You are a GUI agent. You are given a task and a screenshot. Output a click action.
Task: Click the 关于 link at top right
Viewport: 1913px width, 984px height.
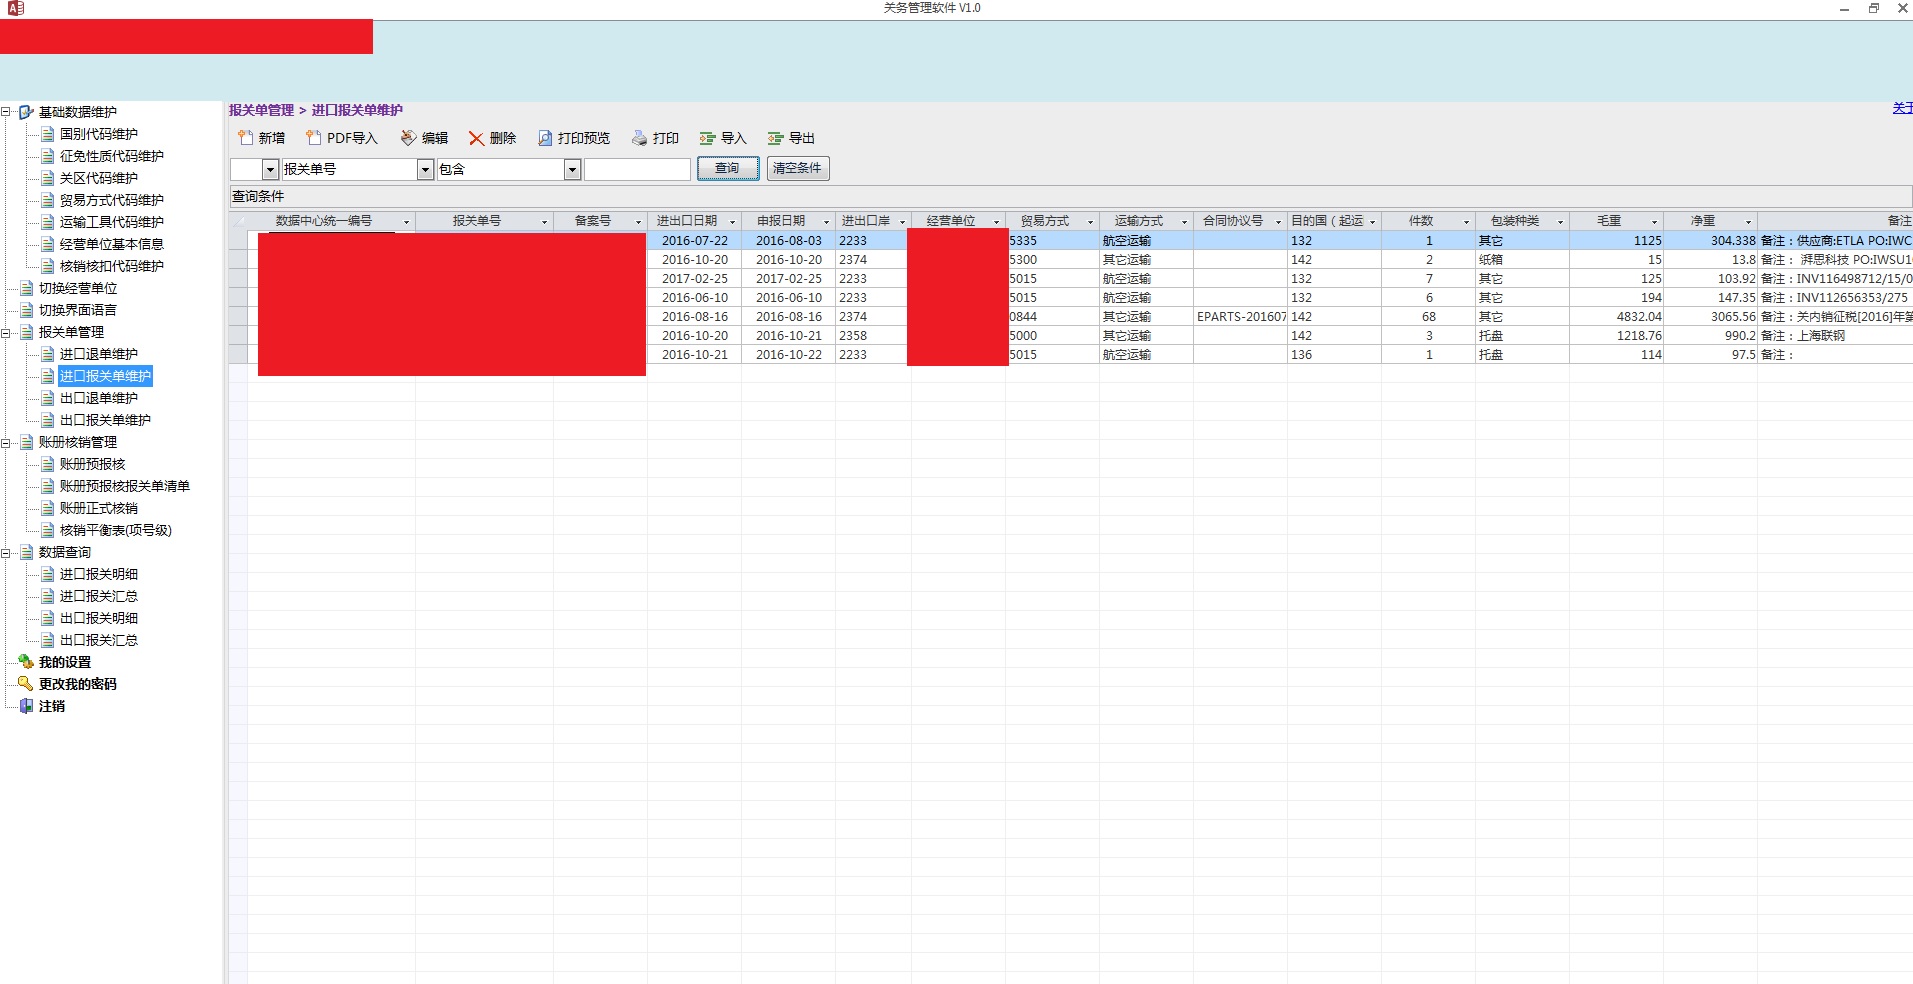coord(1902,108)
